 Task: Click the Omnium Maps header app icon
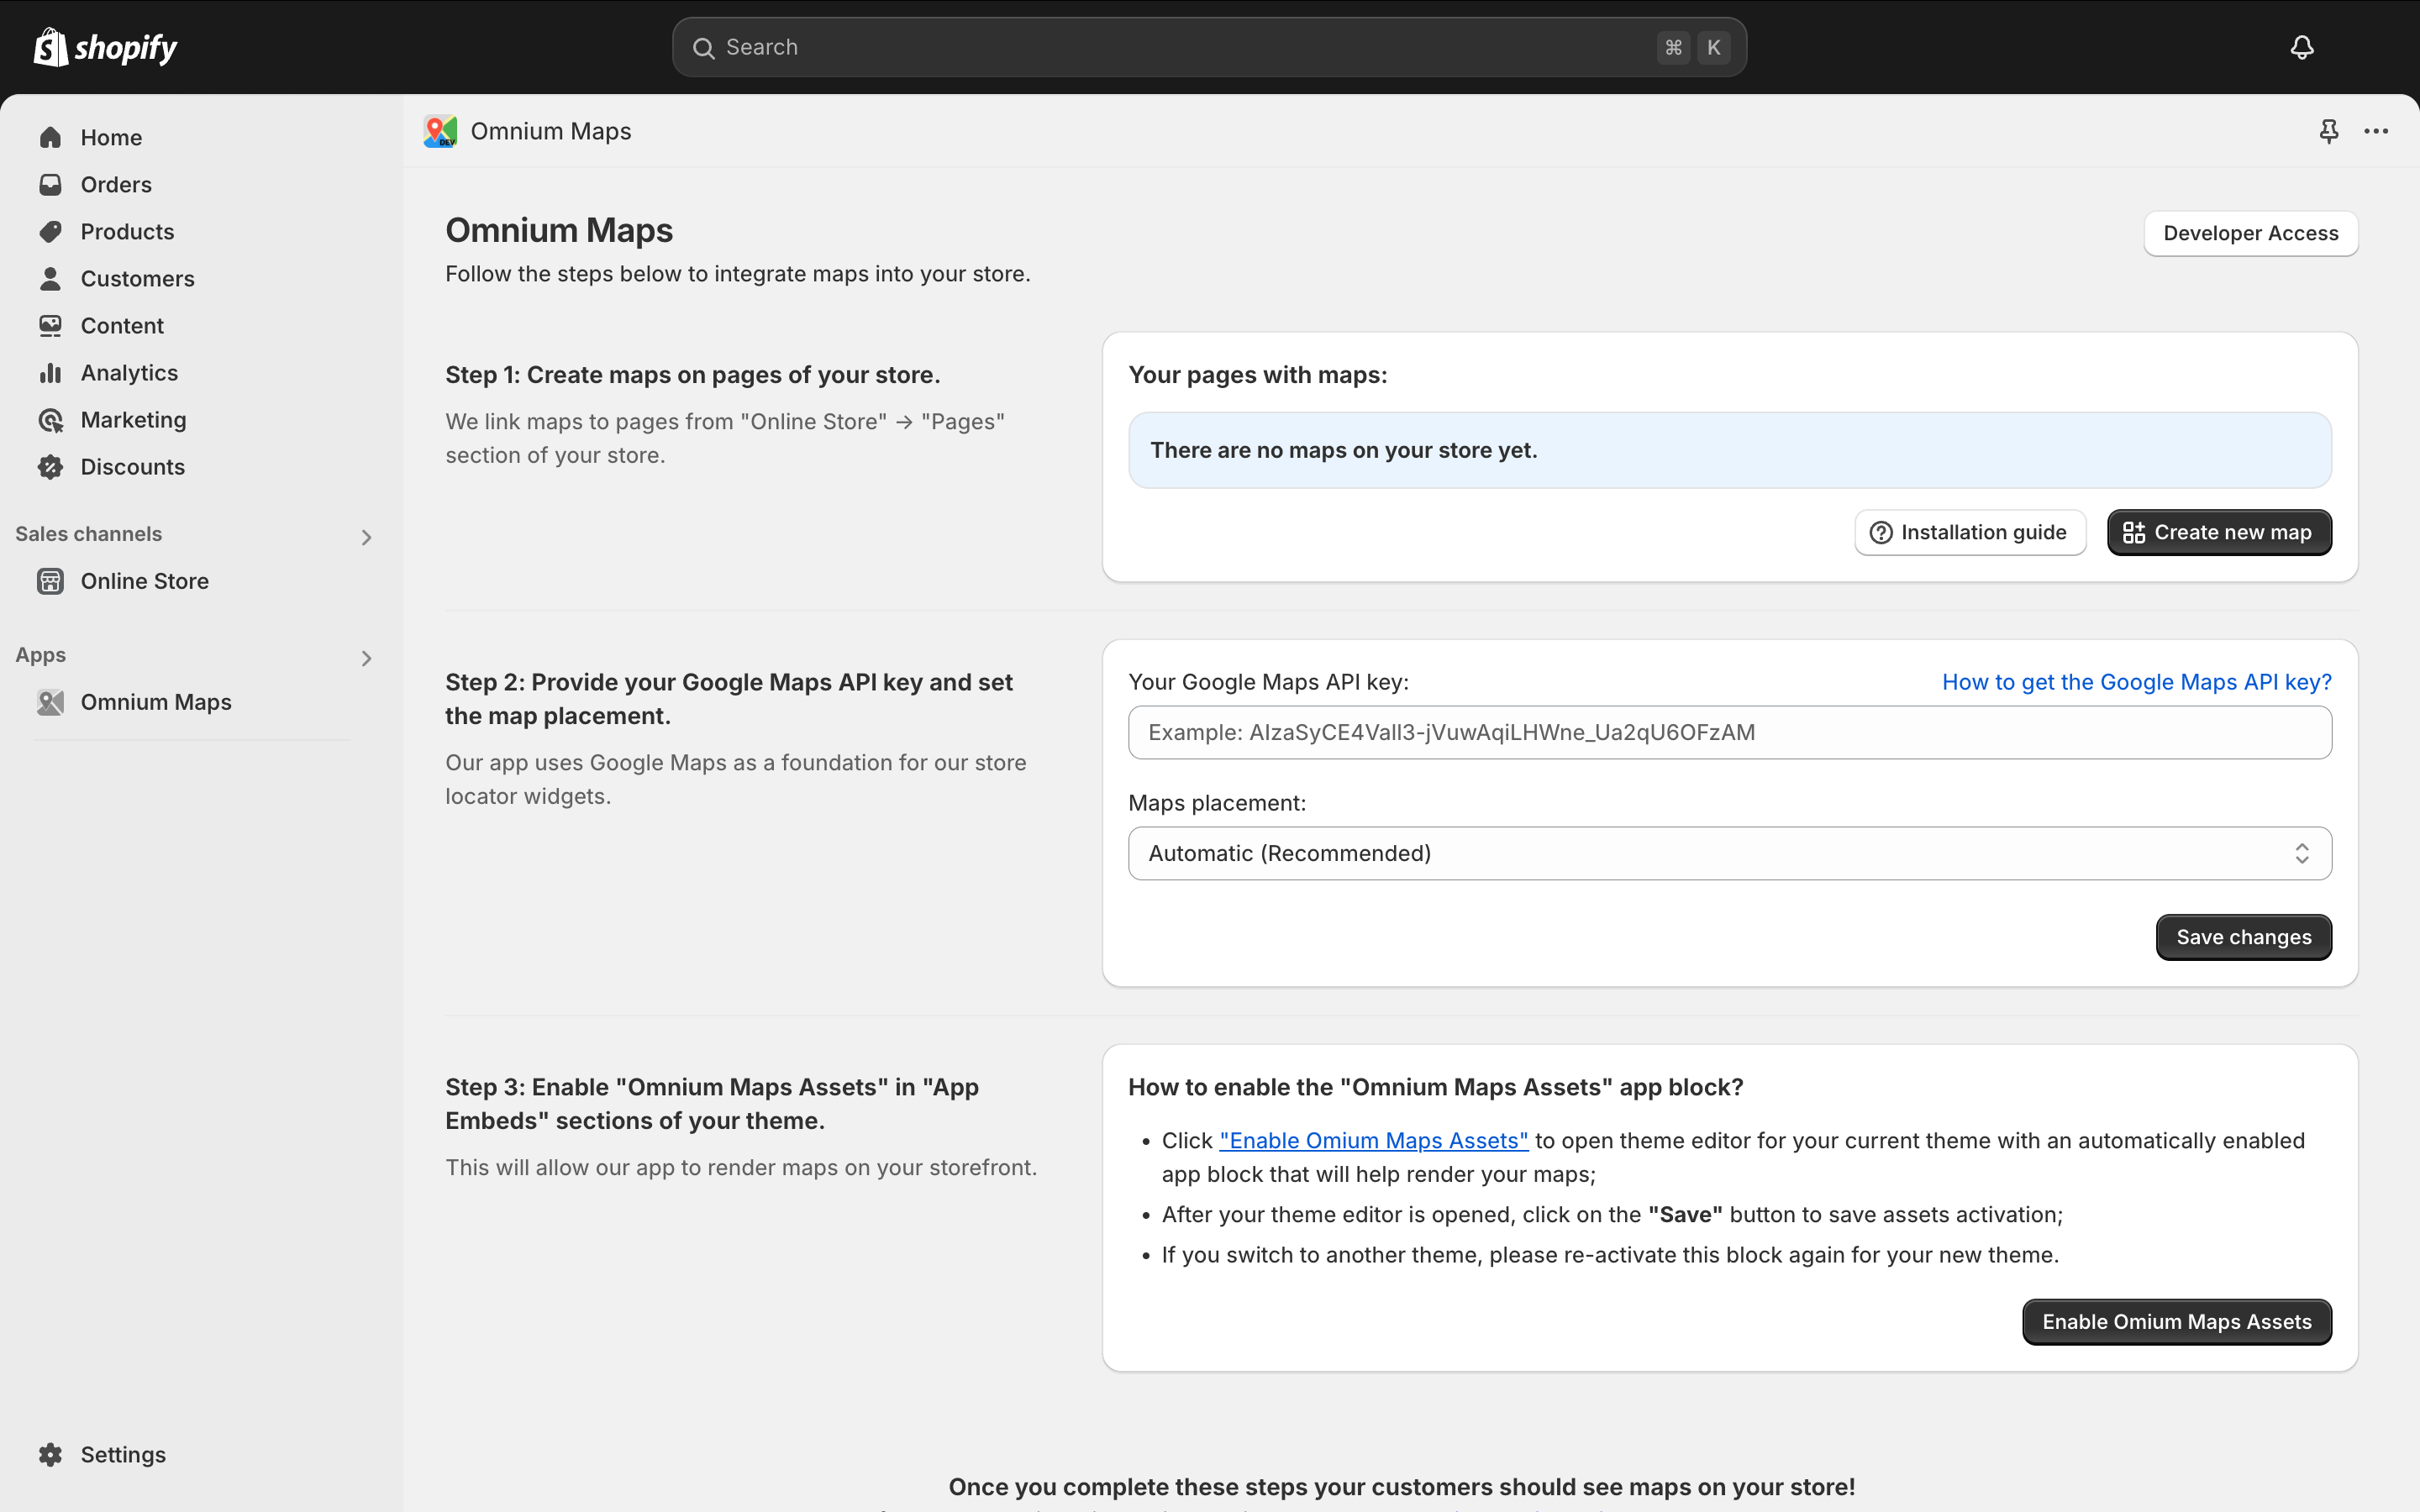440,131
